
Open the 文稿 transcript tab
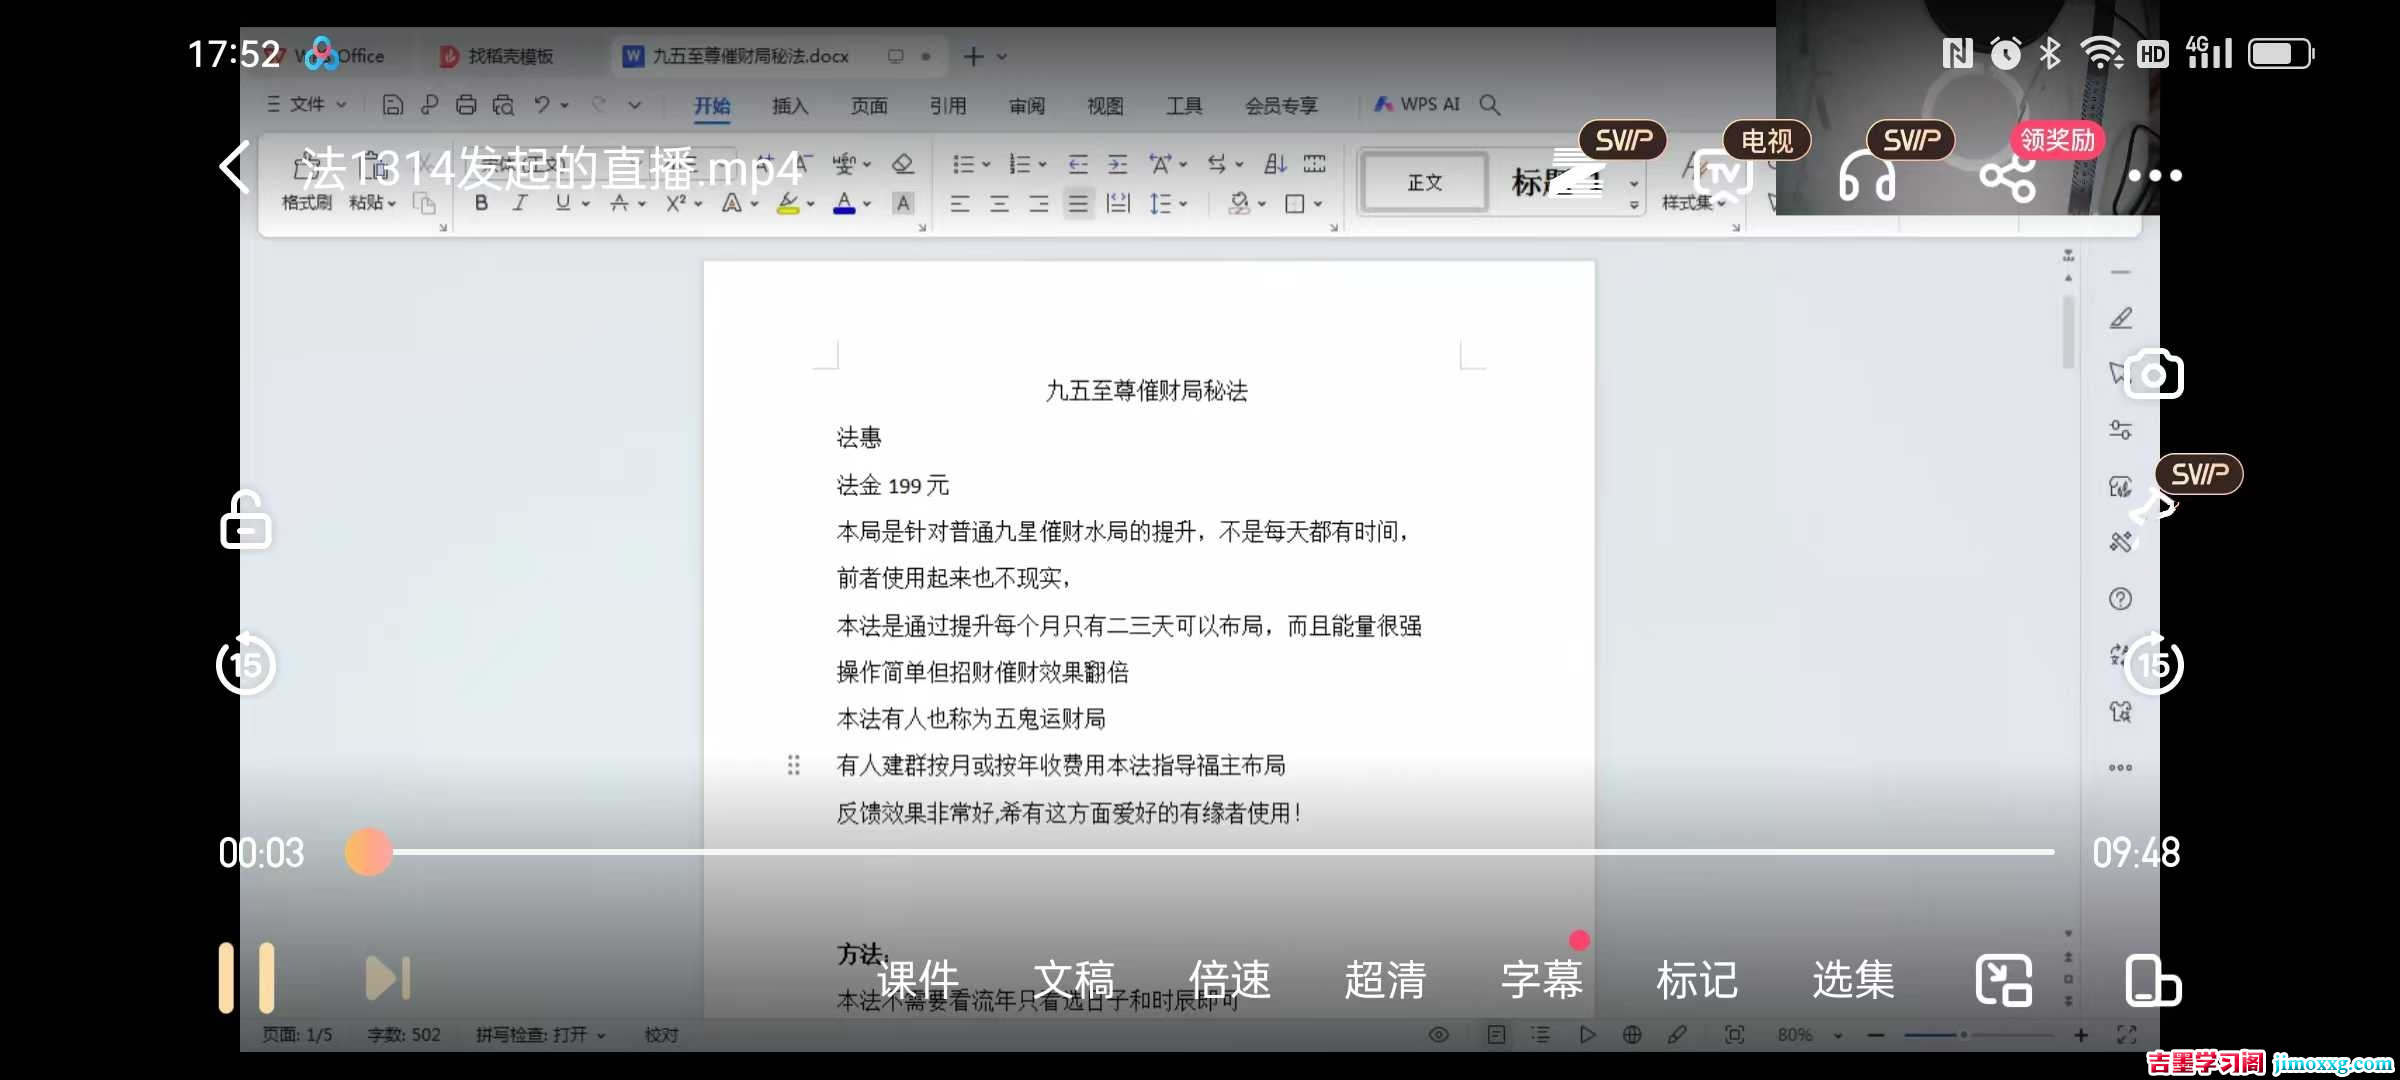1073,980
